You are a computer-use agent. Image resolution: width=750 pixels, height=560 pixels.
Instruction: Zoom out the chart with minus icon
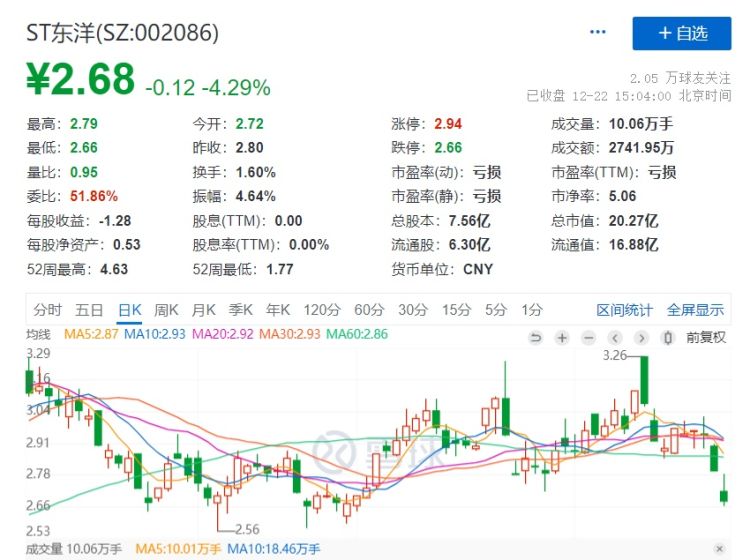589,338
